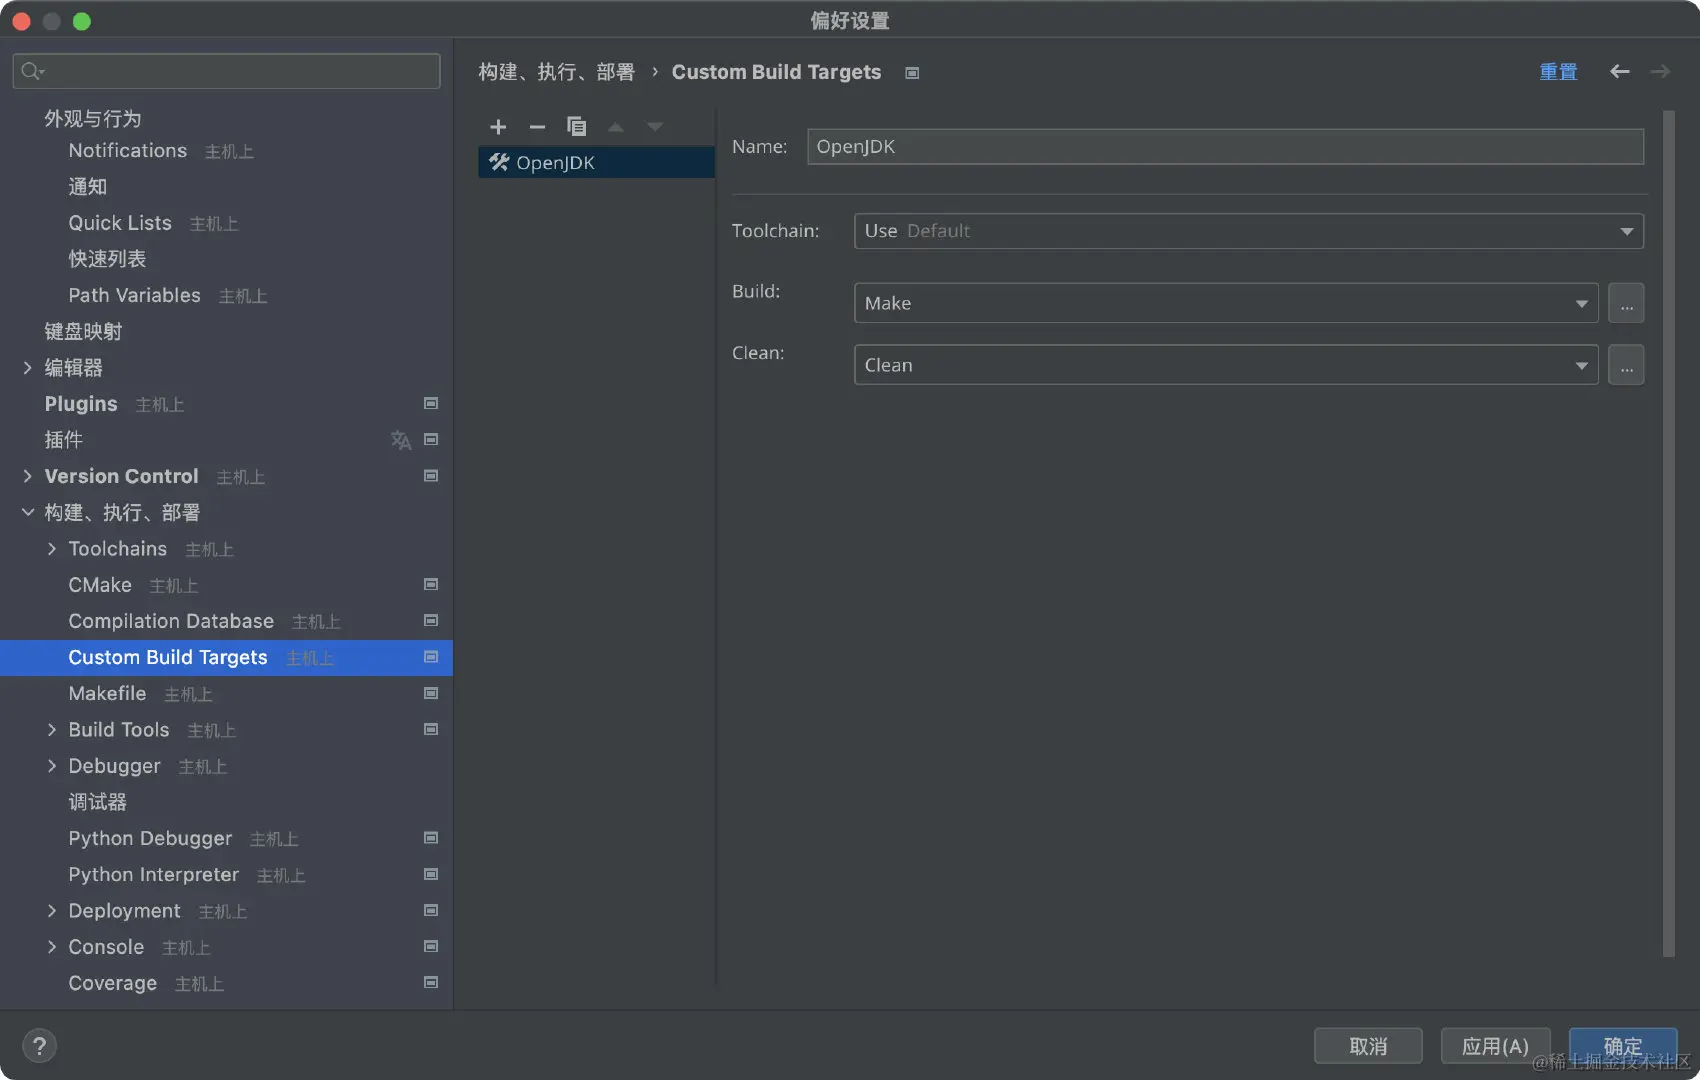Select the OpenJDK build target in list

[x=596, y=162]
